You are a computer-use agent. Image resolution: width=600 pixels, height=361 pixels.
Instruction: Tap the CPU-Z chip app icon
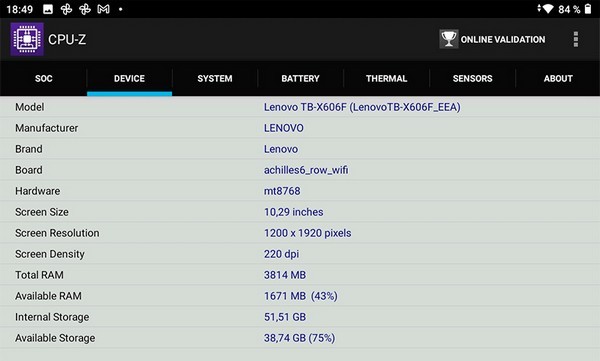[x=27, y=39]
